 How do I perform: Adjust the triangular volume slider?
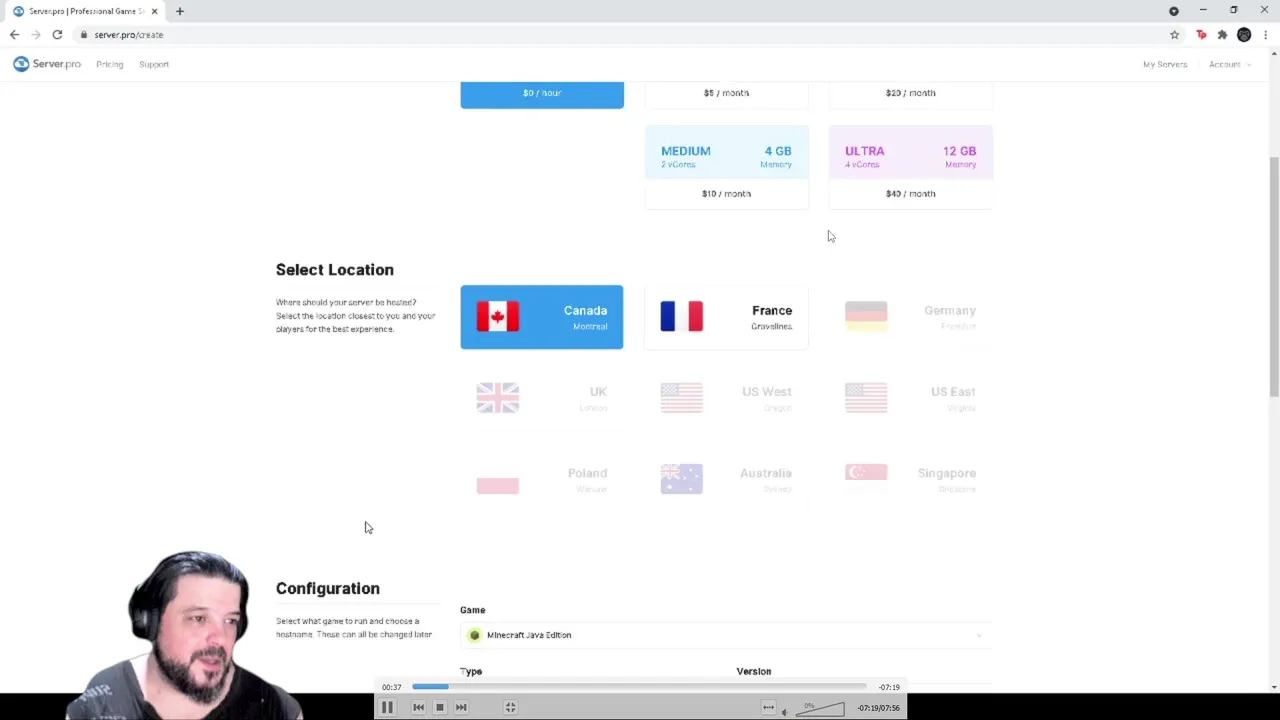tap(820, 709)
